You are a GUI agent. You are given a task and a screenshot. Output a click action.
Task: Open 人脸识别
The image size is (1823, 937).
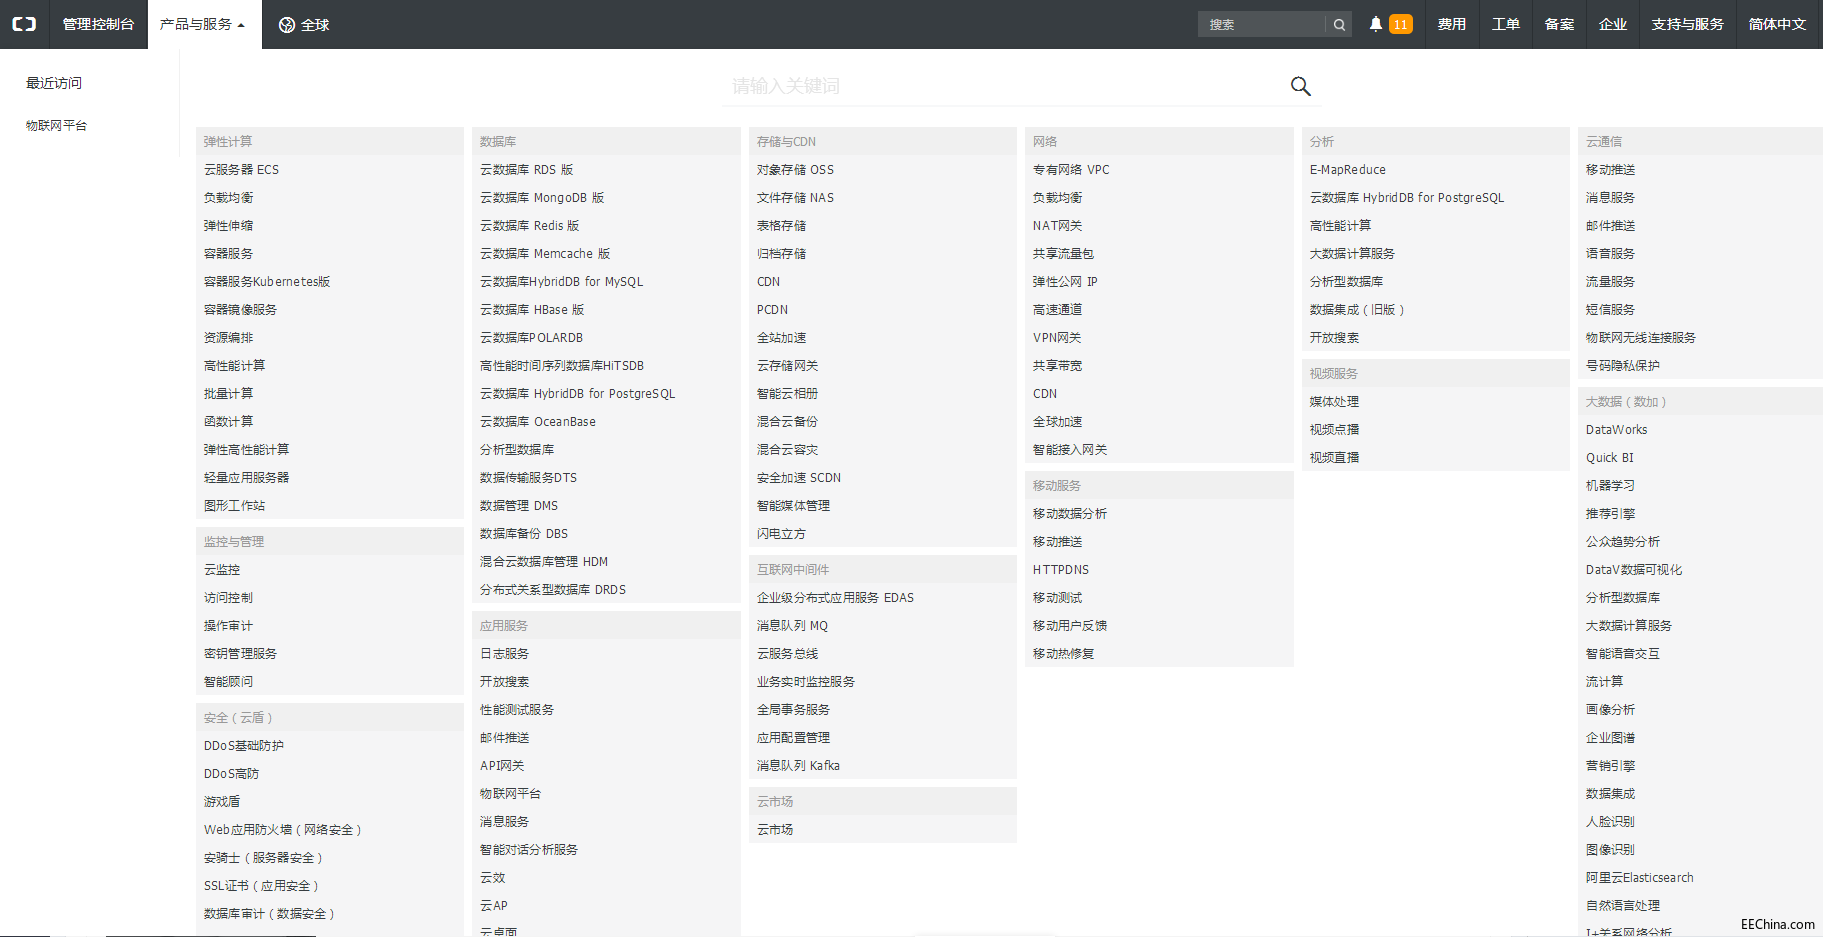(x=1610, y=821)
